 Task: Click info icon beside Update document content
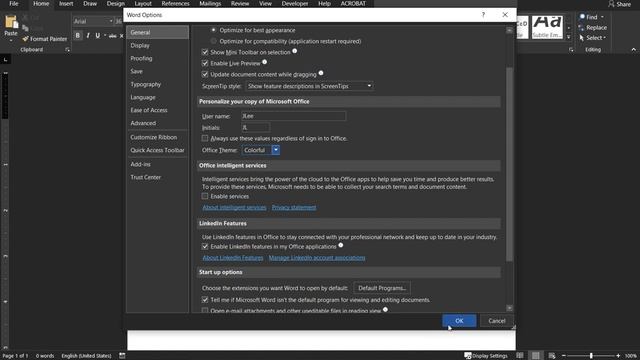tap(321, 73)
